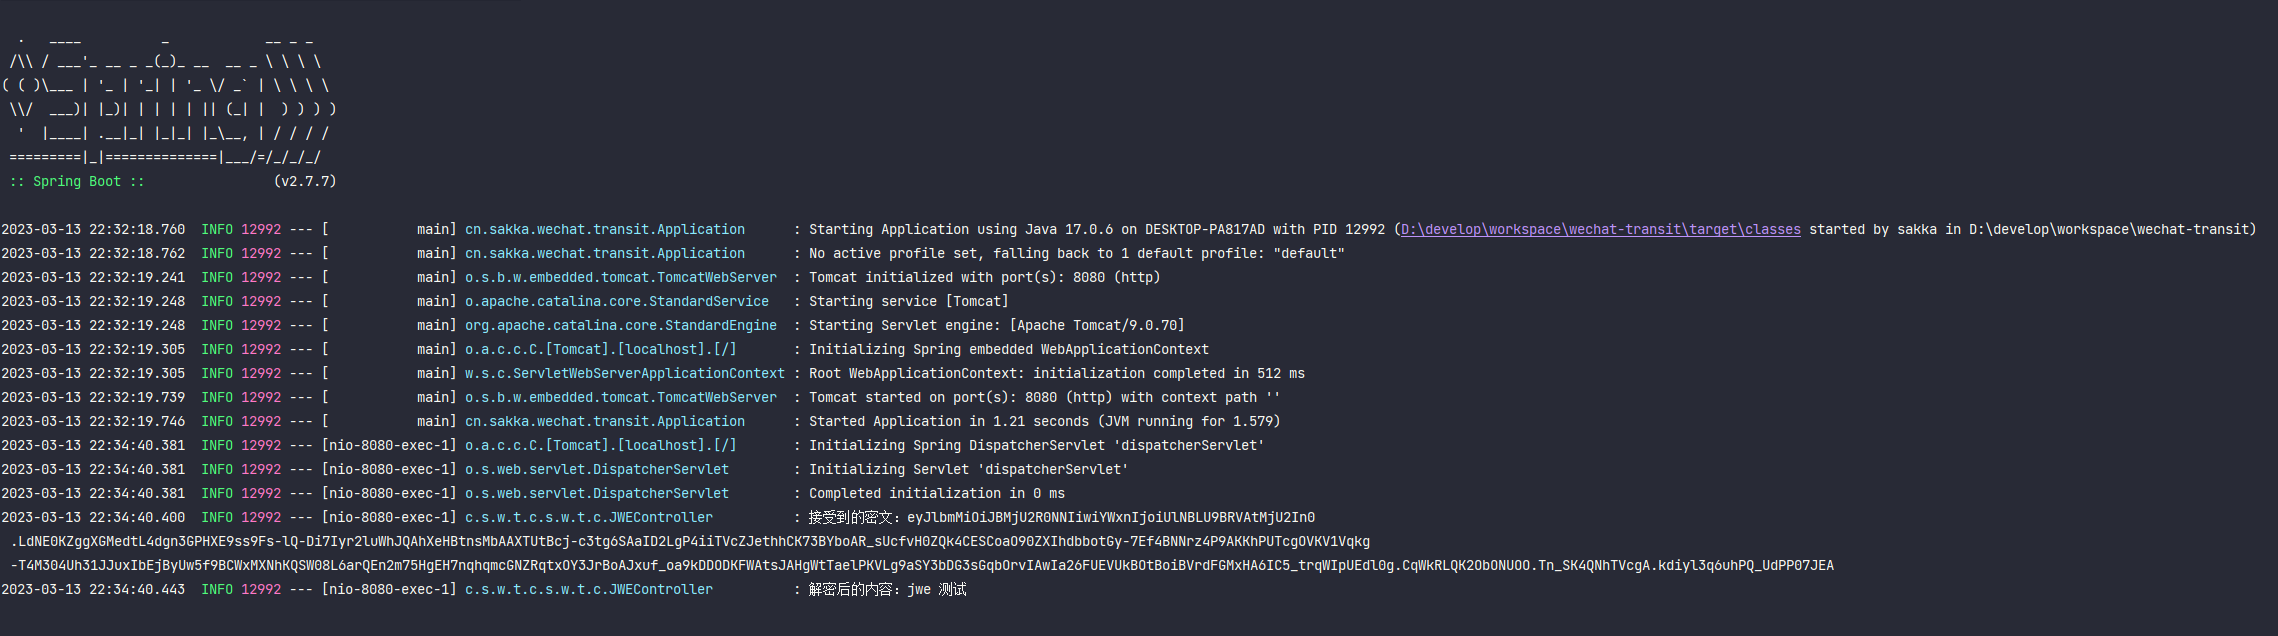Click the 'No active profile set' message
Image resolution: width=2278 pixels, height=636 pixels.
[x=1076, y=254]
